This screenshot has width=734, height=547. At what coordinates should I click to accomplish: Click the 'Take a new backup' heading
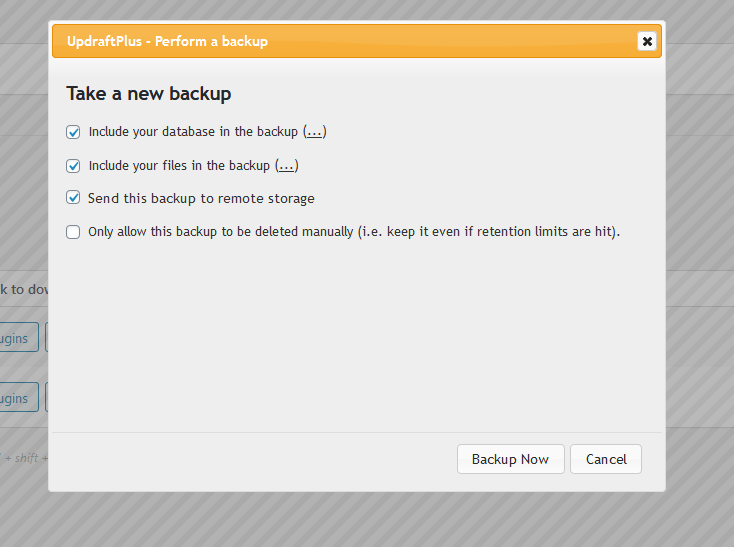point(149,94)
